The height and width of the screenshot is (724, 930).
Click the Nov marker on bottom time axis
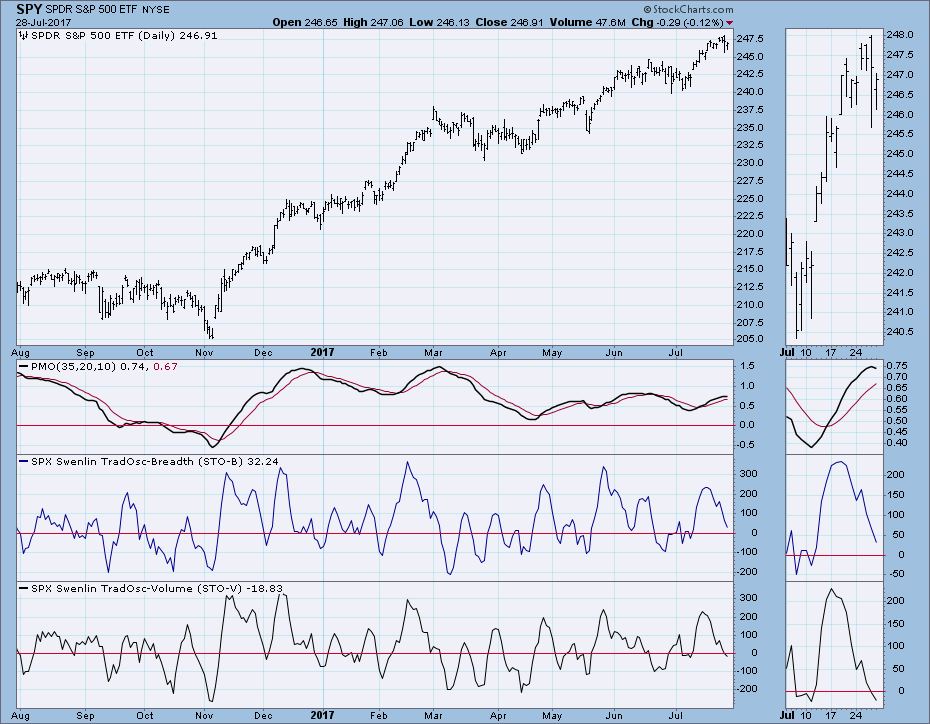(204, 715)
